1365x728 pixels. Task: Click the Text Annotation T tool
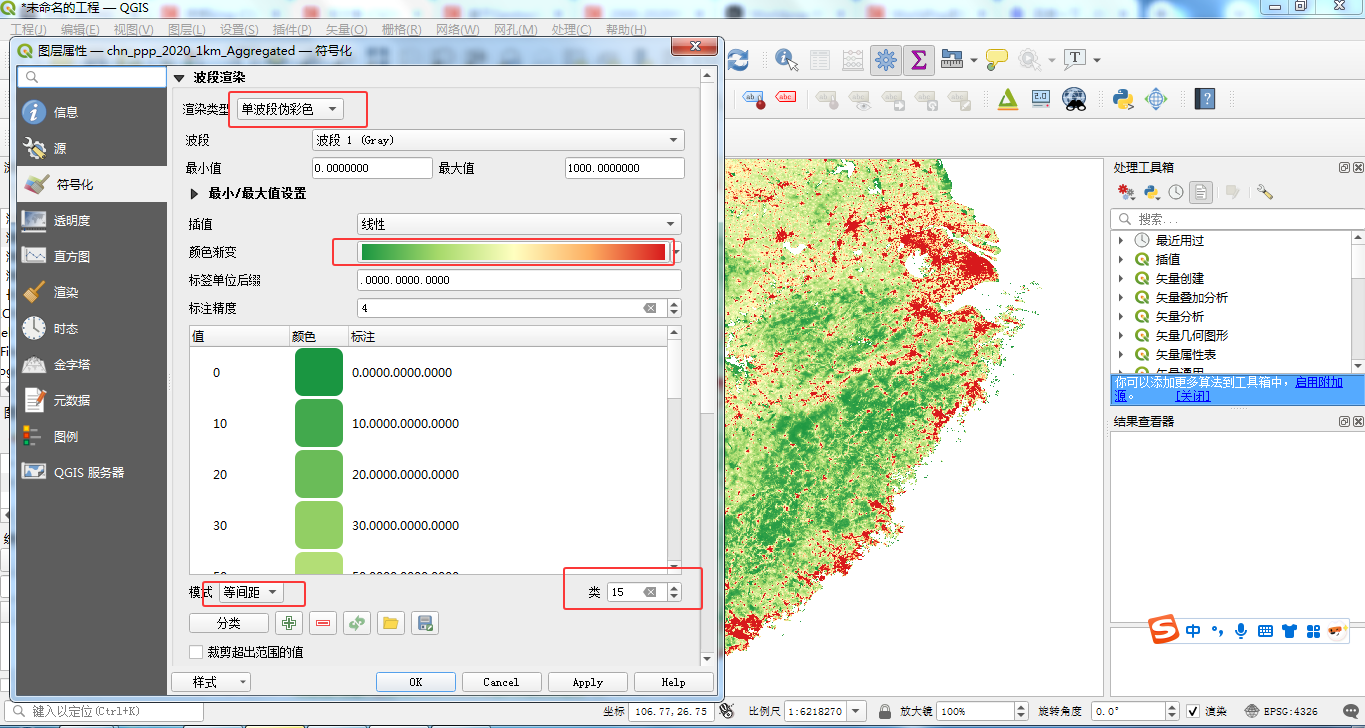[1075, 60]
